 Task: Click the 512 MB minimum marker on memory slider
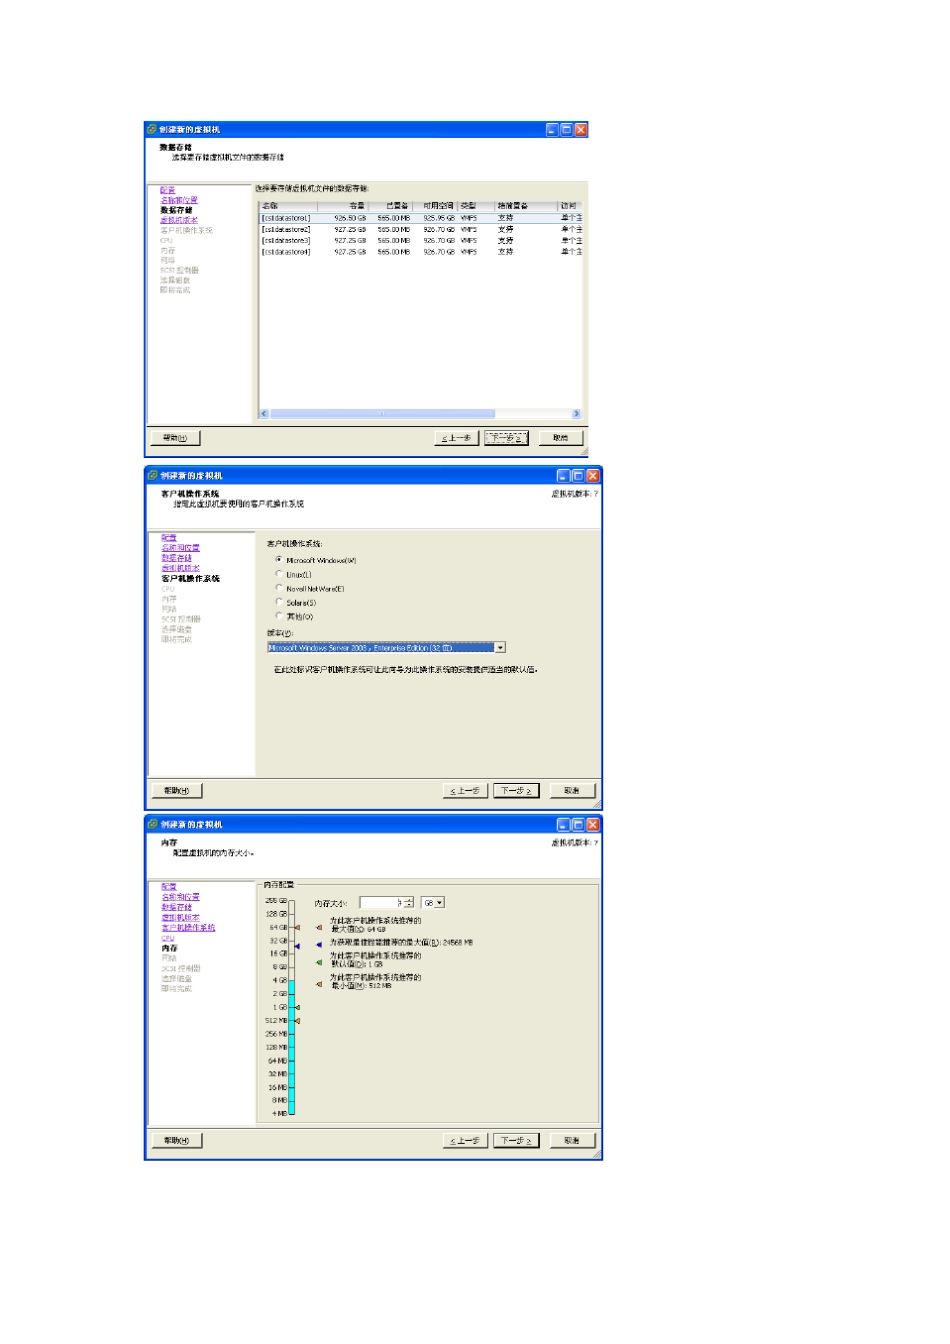click(297, 1021)
